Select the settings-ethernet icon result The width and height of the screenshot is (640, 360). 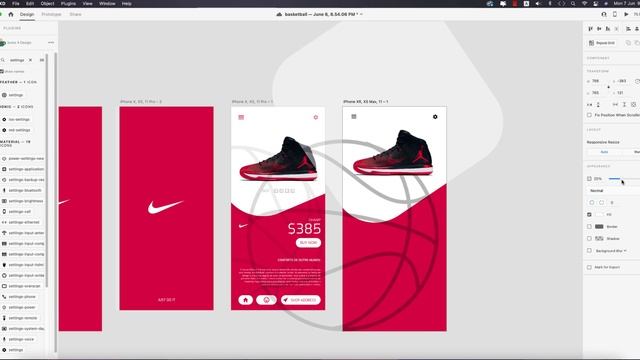(21, 222)
